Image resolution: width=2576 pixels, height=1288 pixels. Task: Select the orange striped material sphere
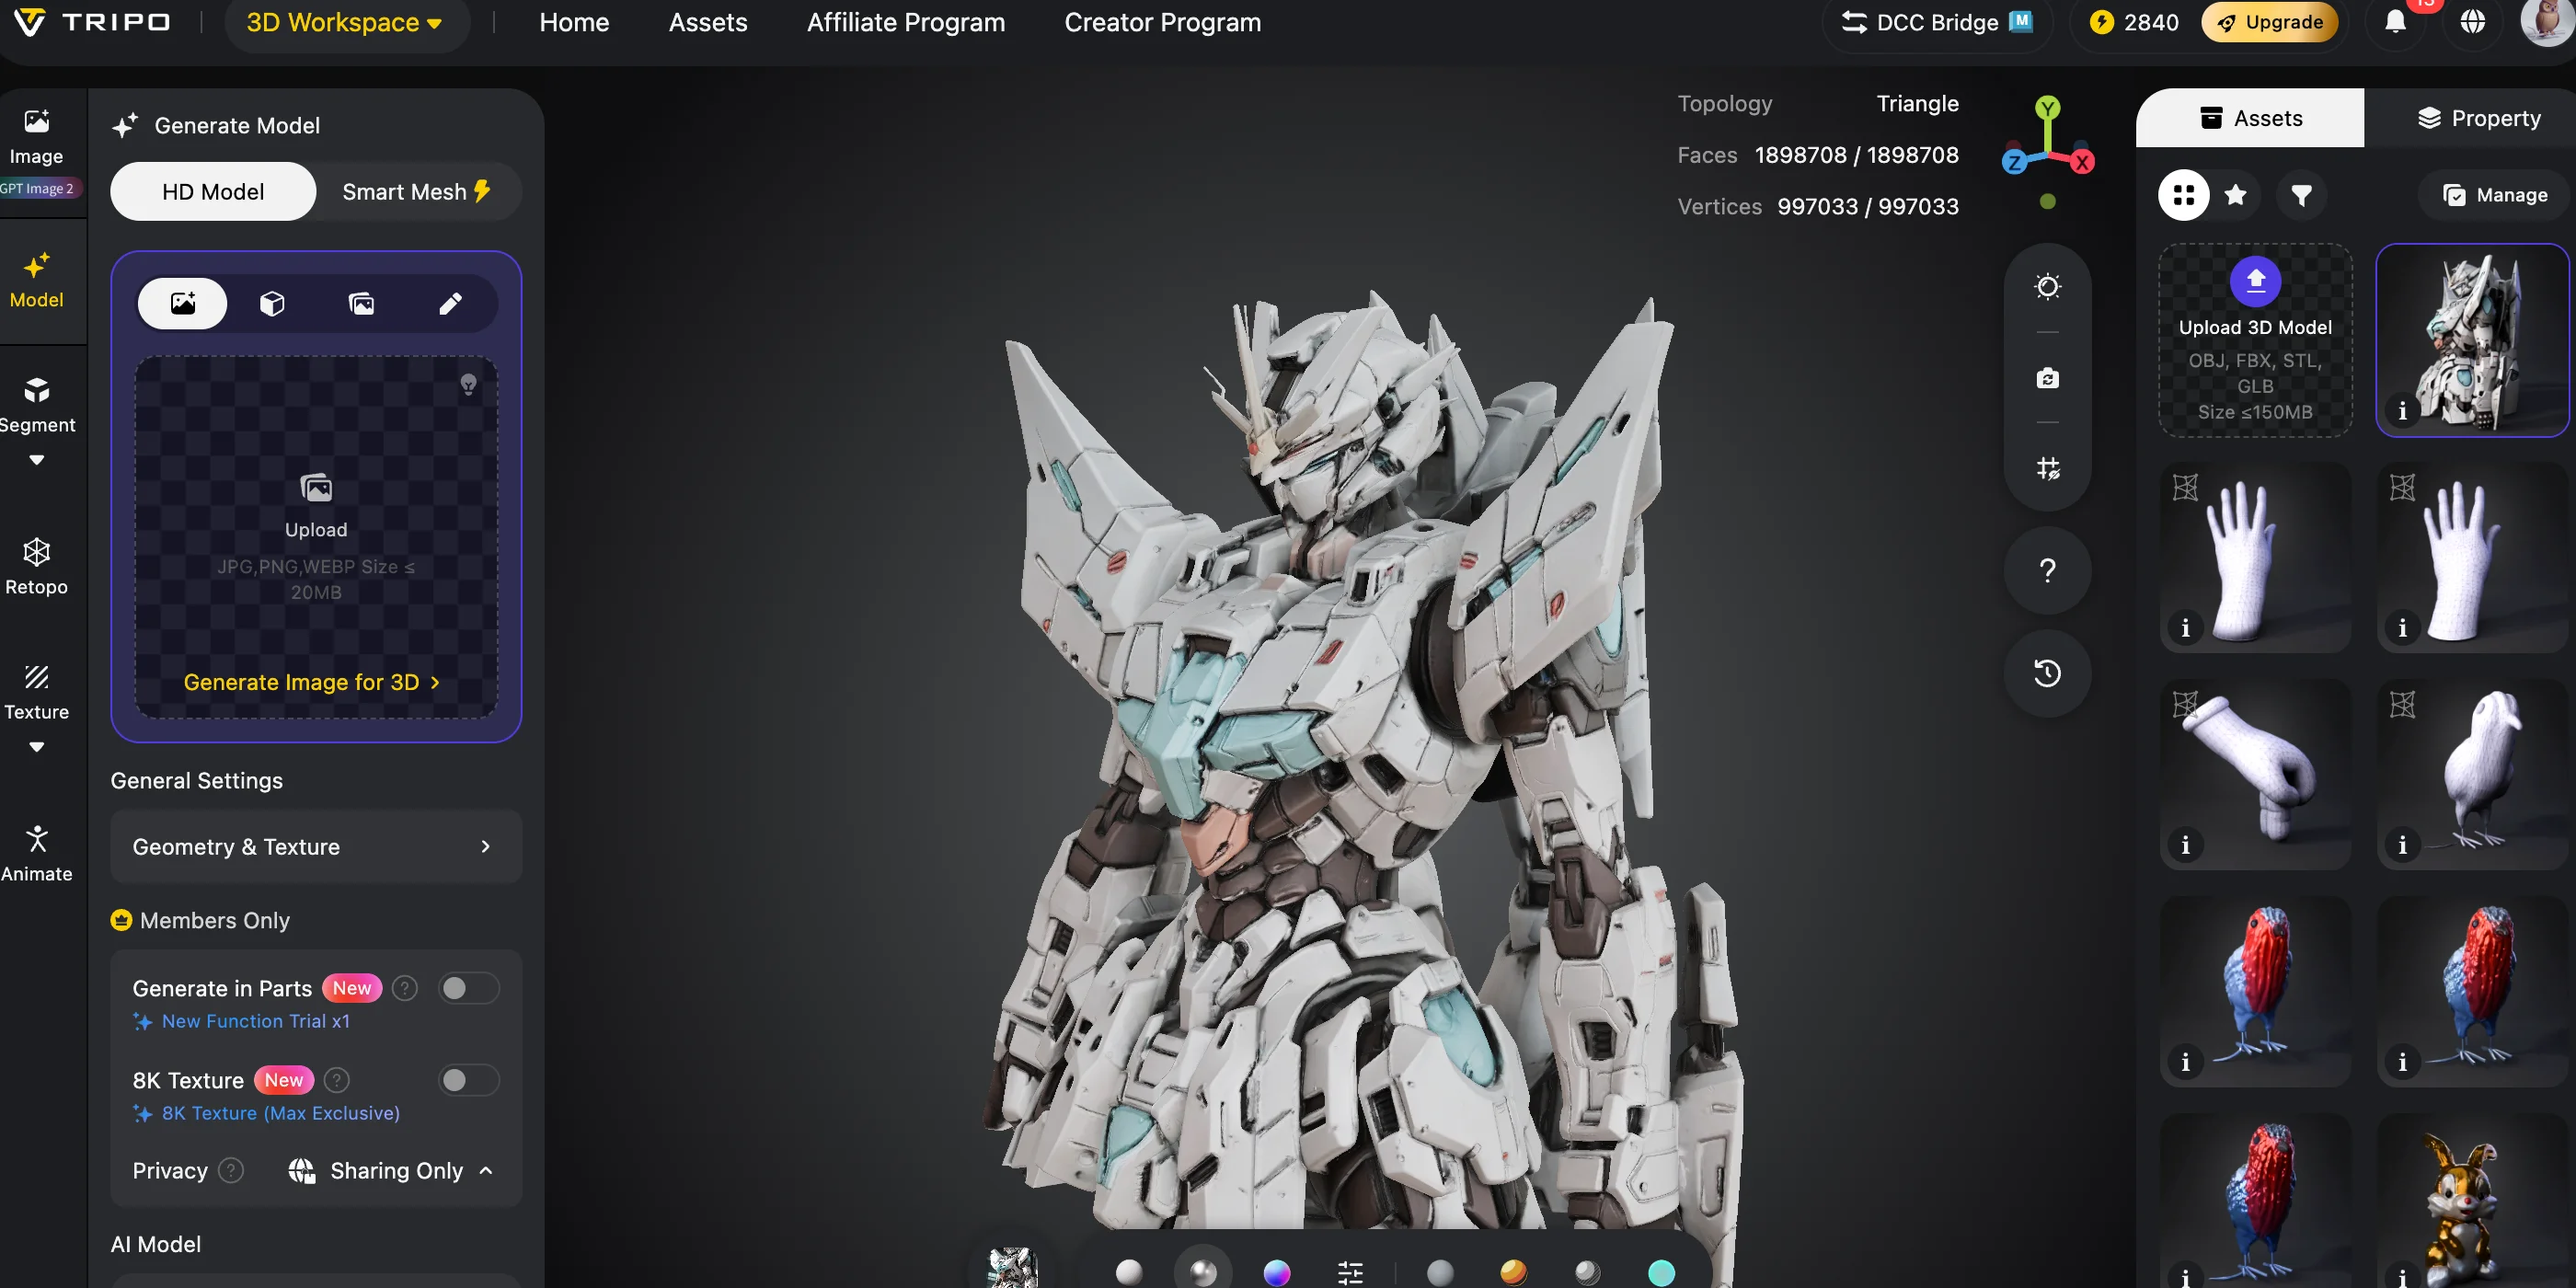(1513, 1272)
